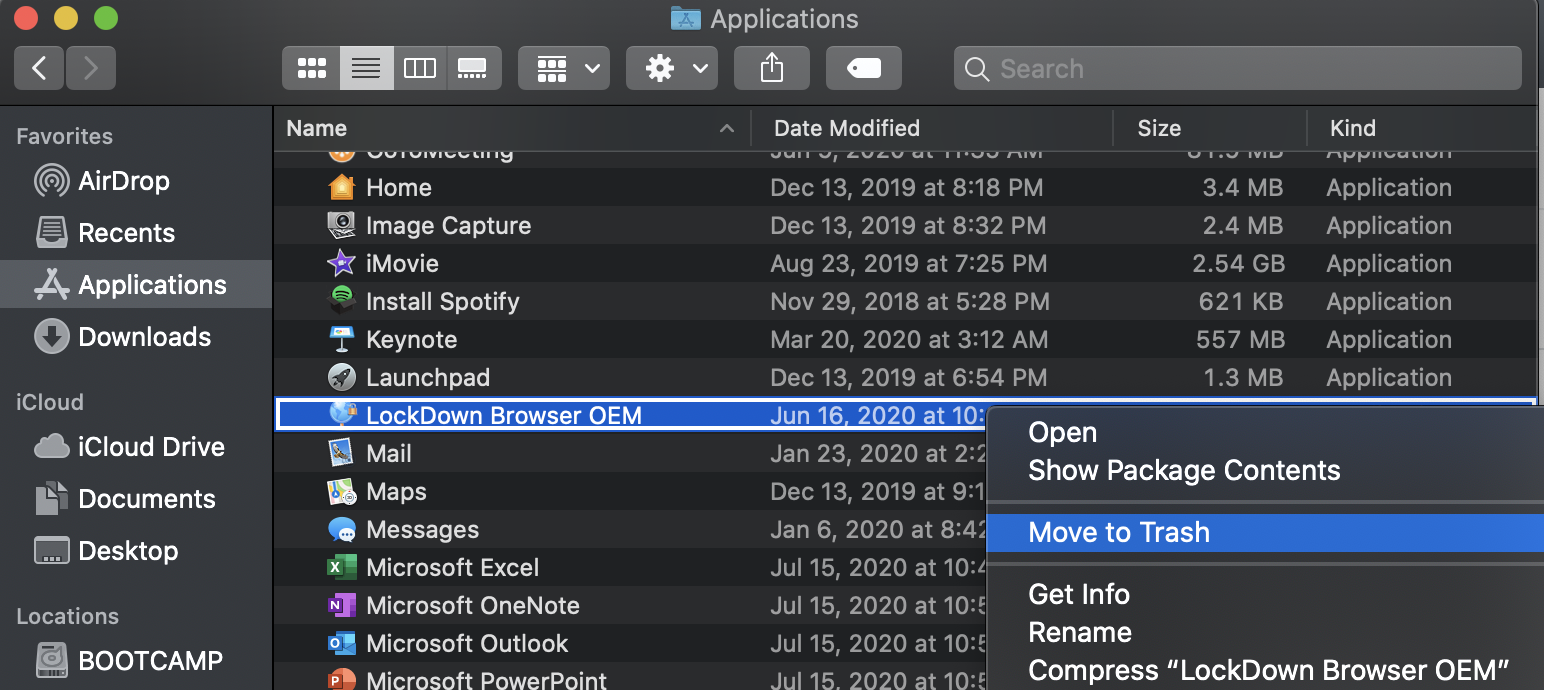Image resolution: width=1544 pixels, height=690 pixels.
Task: Click the Microsoft Excel app icon
Action: [x=341, y=567]
